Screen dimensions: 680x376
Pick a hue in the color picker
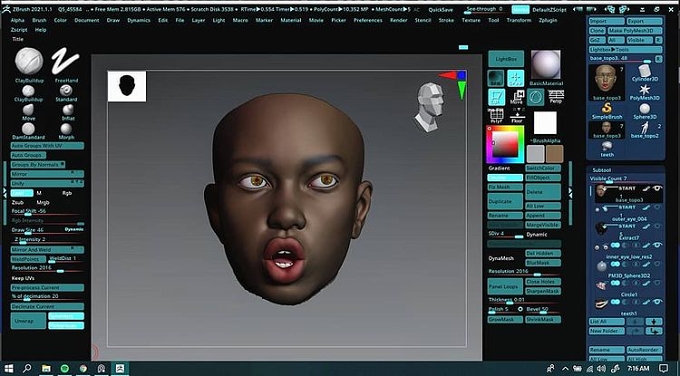click(504, 144)
